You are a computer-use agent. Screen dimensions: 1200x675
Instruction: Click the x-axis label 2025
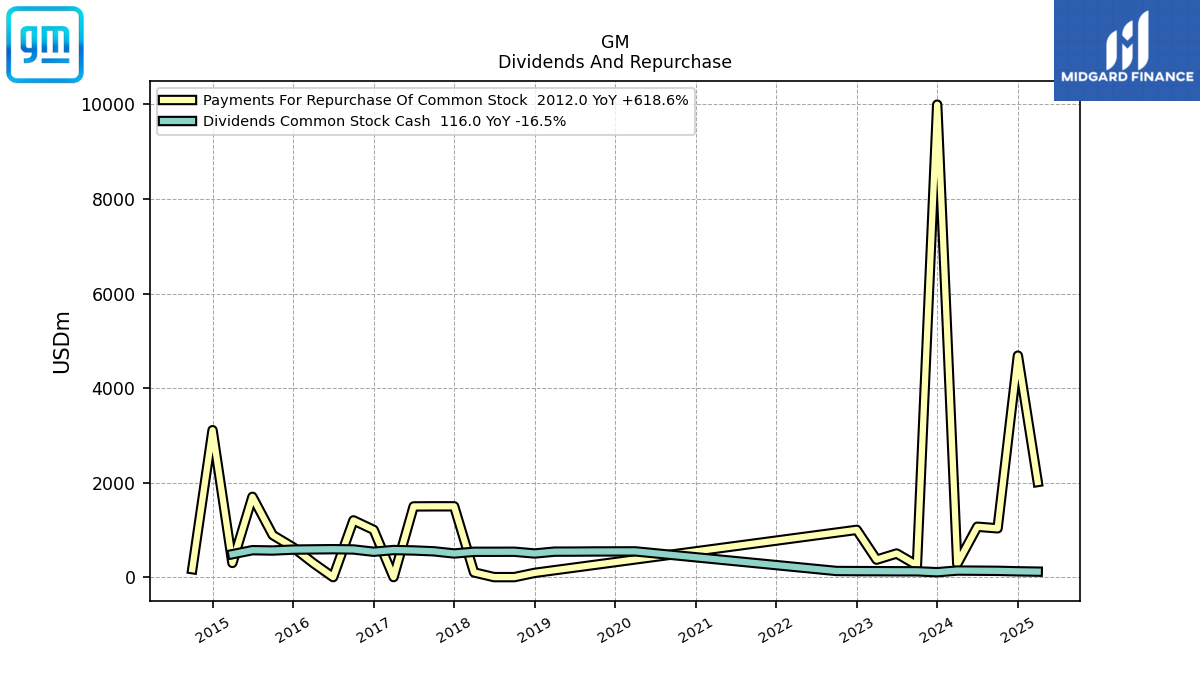[x=1017, y=629]
